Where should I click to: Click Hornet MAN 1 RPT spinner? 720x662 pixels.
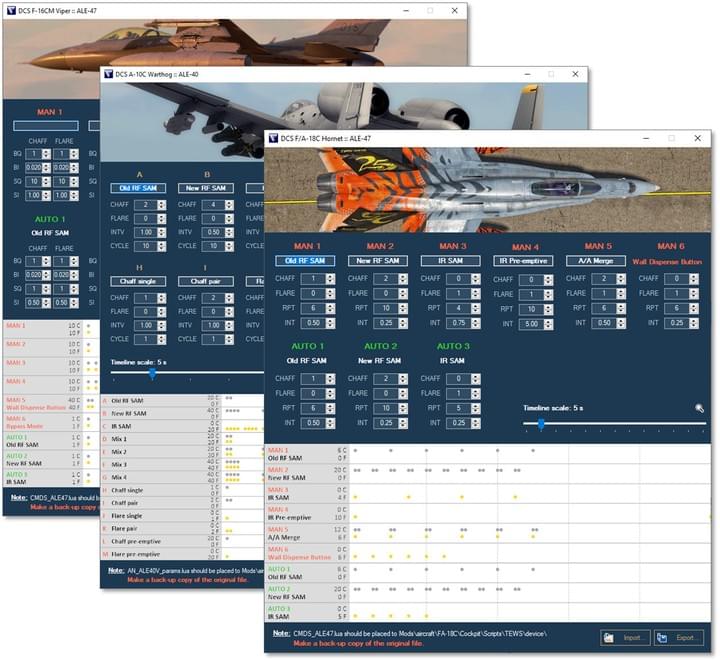pos(318,308)
